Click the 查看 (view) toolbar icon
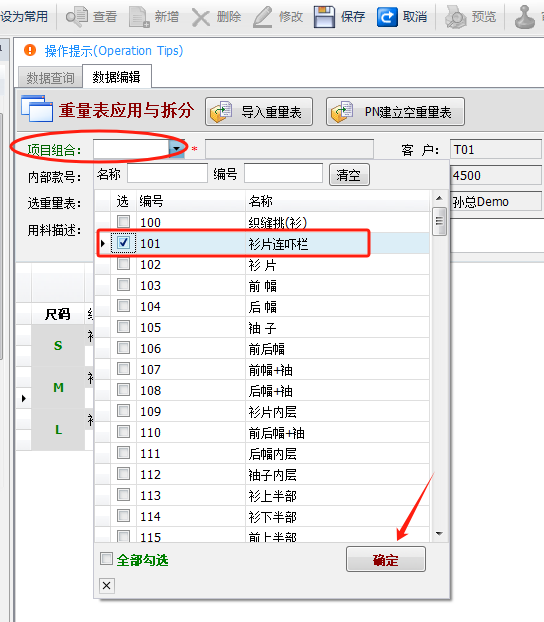This screenshot has height=622, width=544. tap(77, 17)
